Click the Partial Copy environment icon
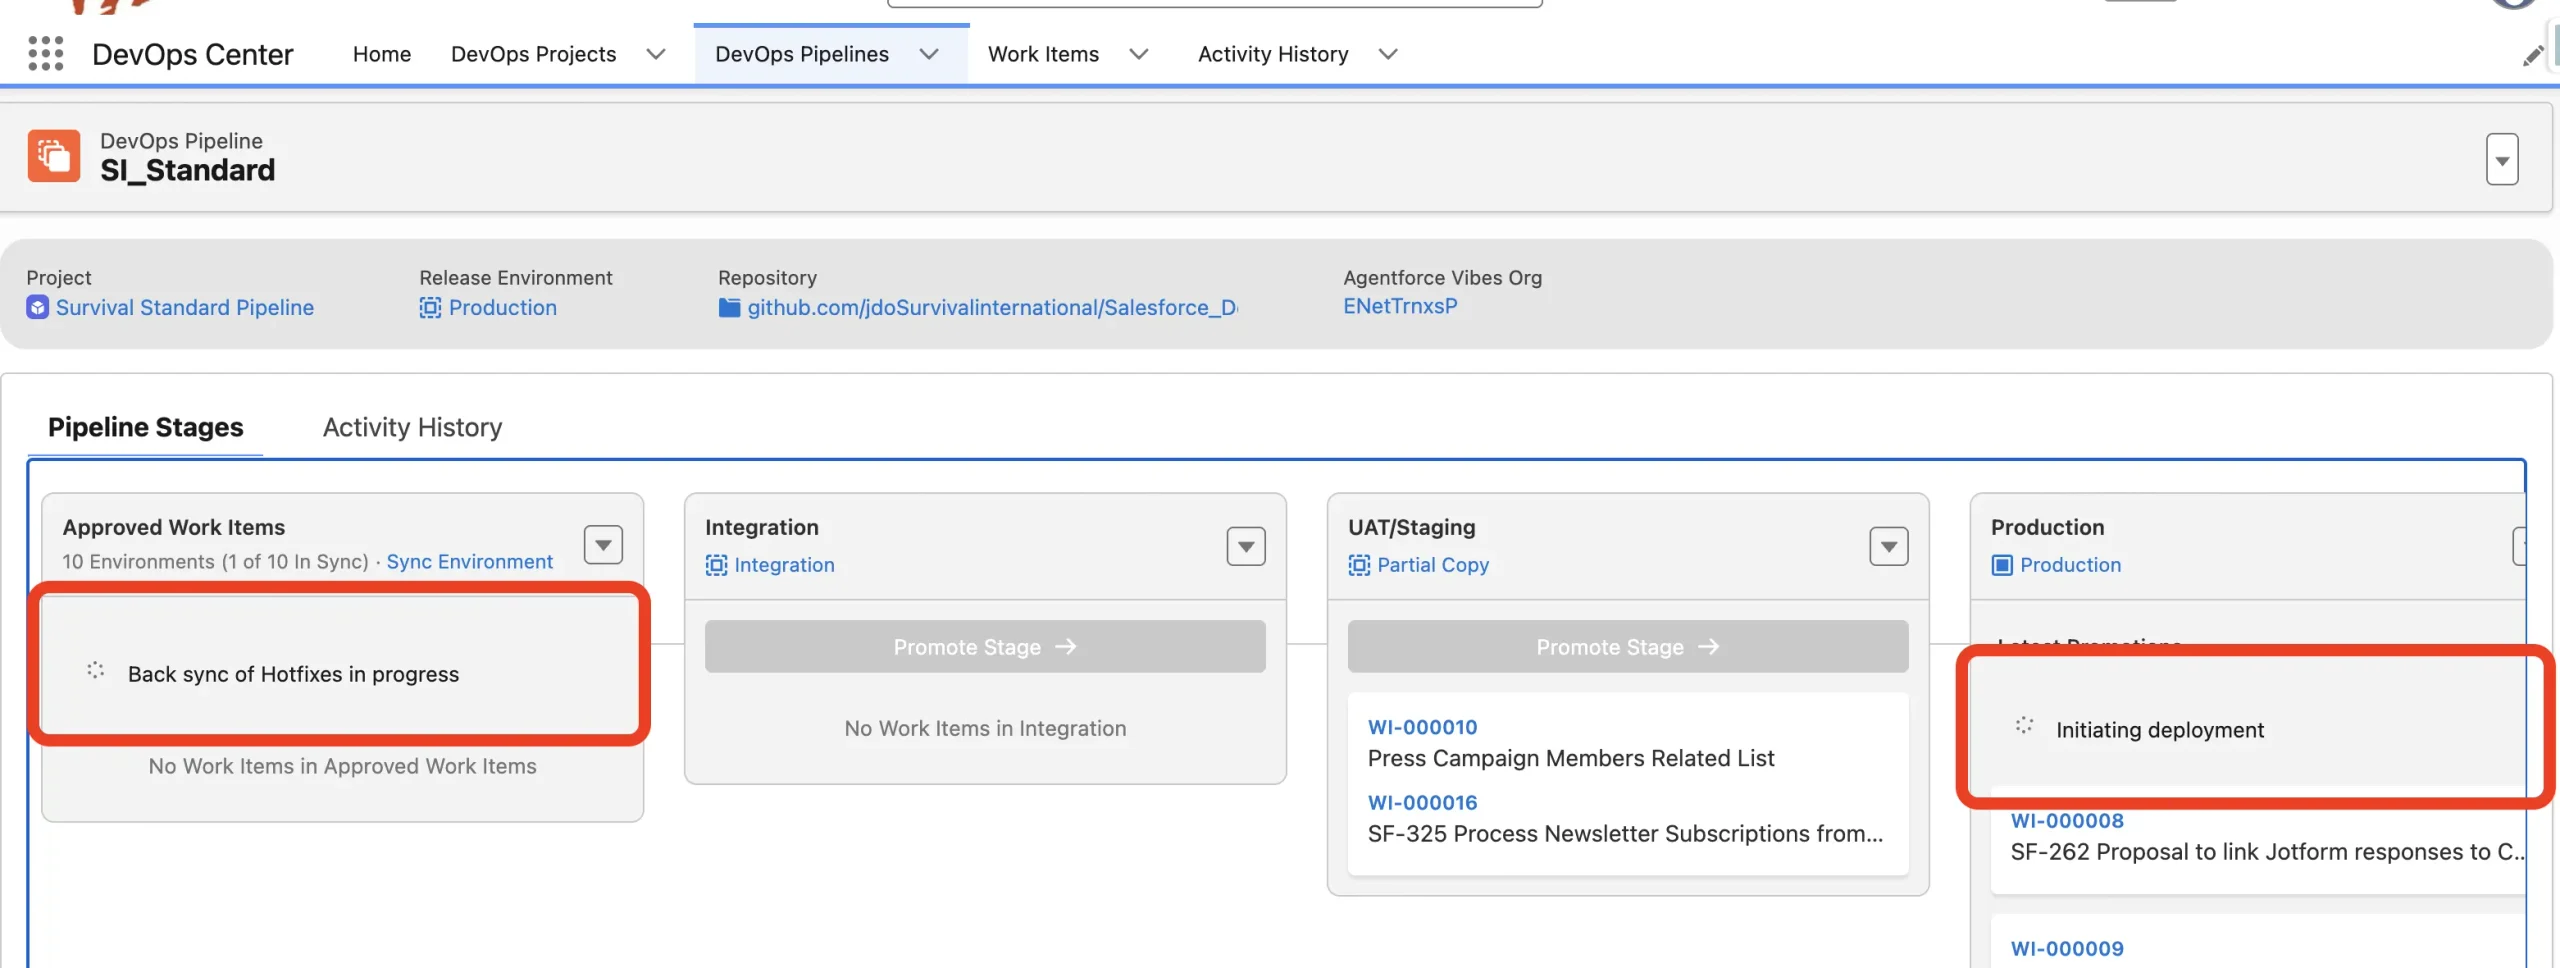Viewport: 2560px width, 968px height. tap(1359, 565)
